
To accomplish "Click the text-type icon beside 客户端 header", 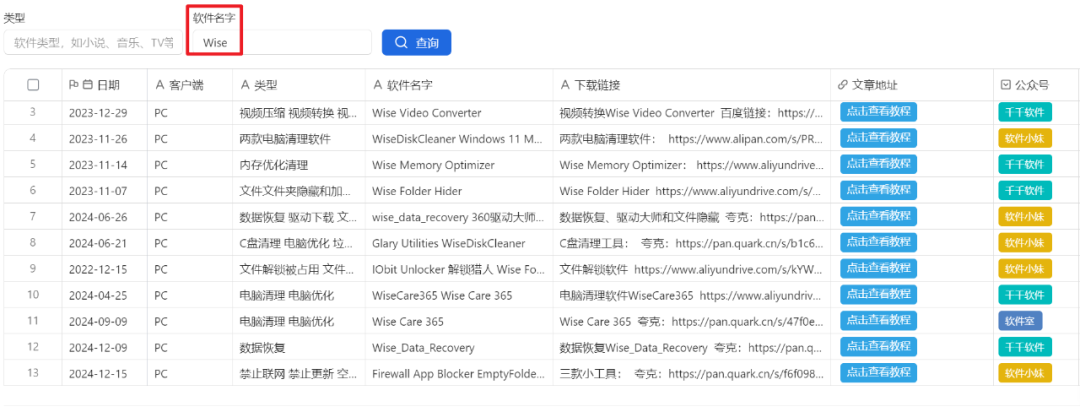I will [160, 85].
